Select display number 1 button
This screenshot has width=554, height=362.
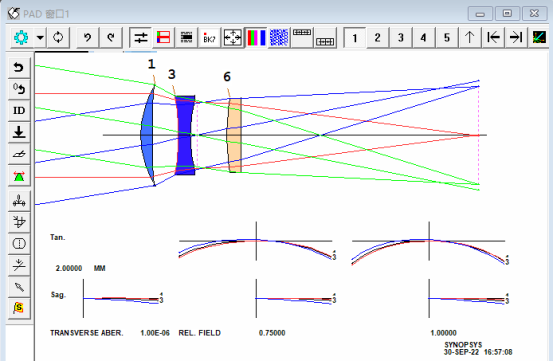pos(355,37)
